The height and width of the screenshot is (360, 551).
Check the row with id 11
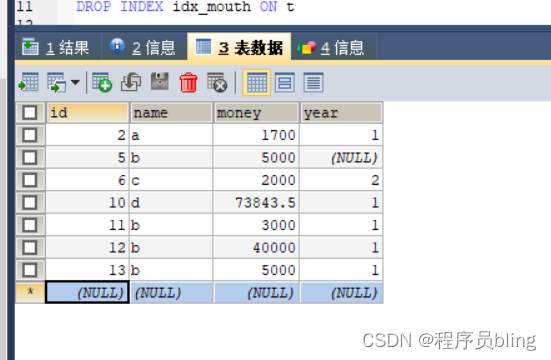coord(30,225)
